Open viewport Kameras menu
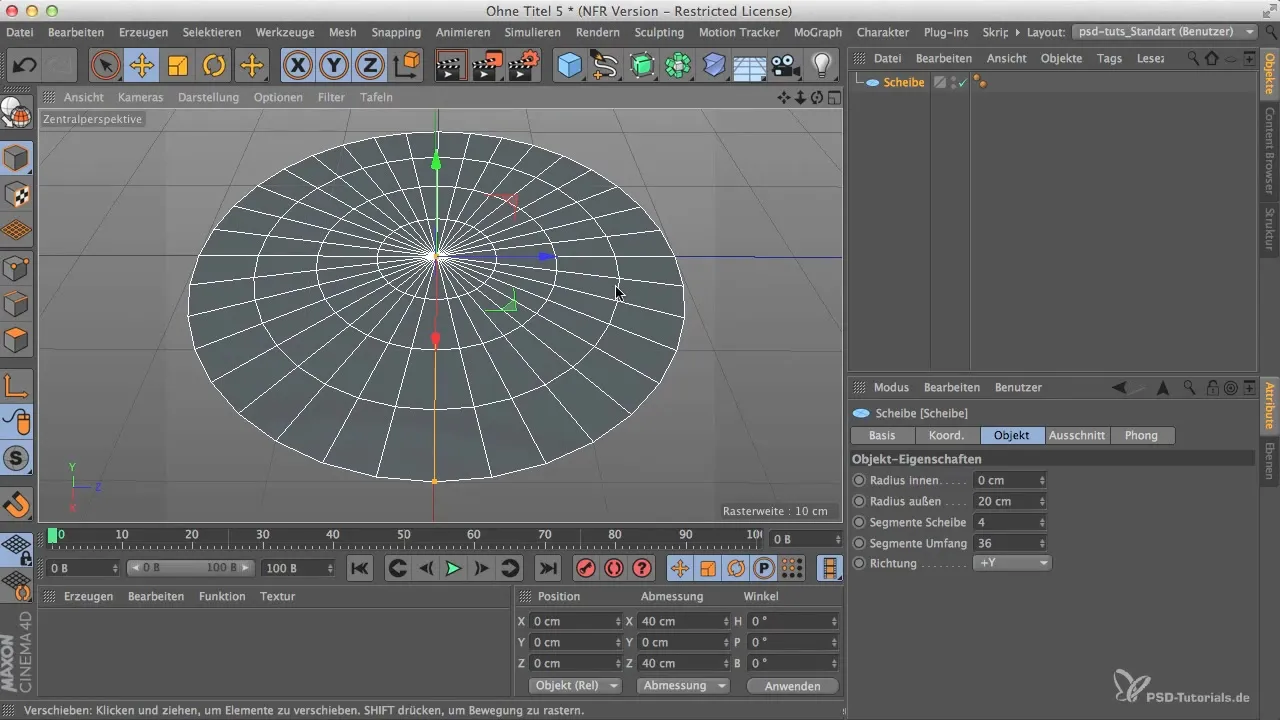 pos(140,97)
